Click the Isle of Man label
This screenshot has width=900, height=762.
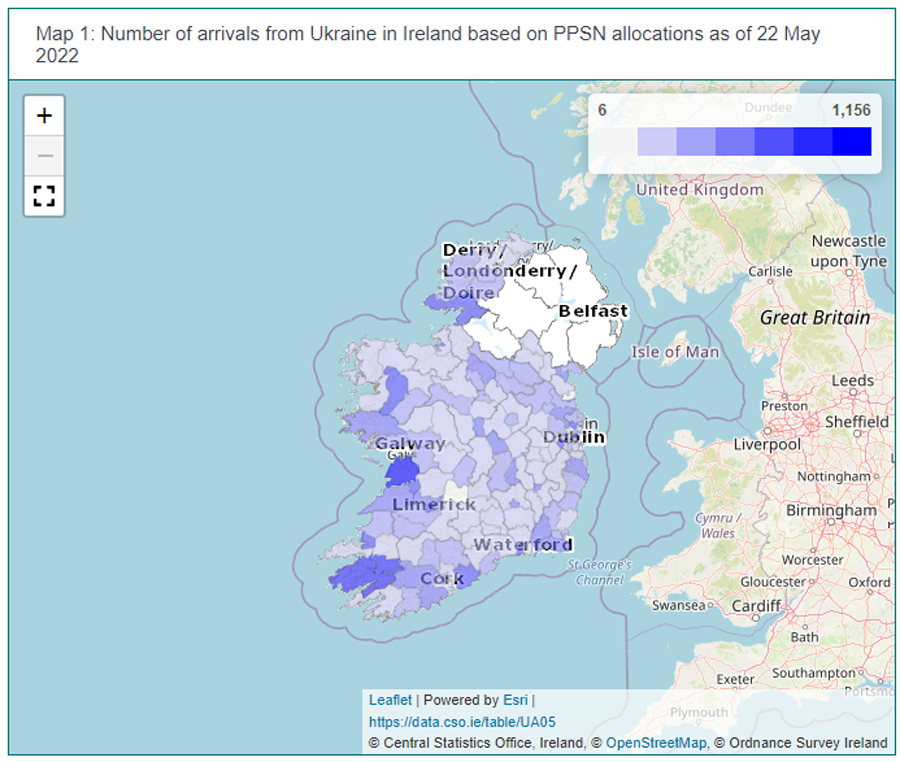coord(675,352)
